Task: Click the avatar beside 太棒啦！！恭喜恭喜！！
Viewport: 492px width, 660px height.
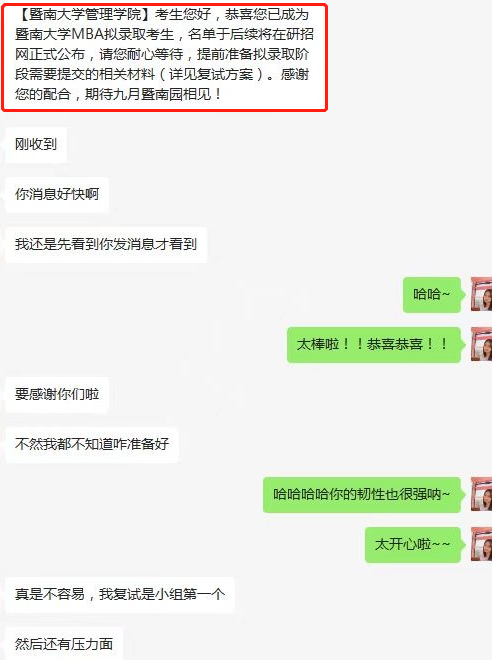Action: coord(481,344)
